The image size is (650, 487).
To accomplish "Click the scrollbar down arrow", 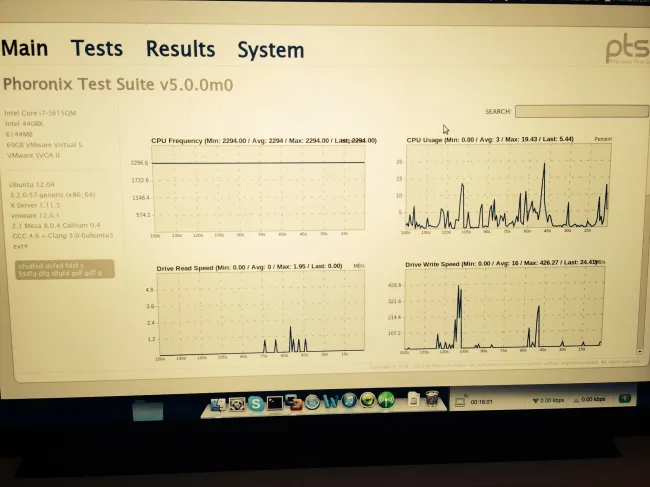I will pos(640,351).
